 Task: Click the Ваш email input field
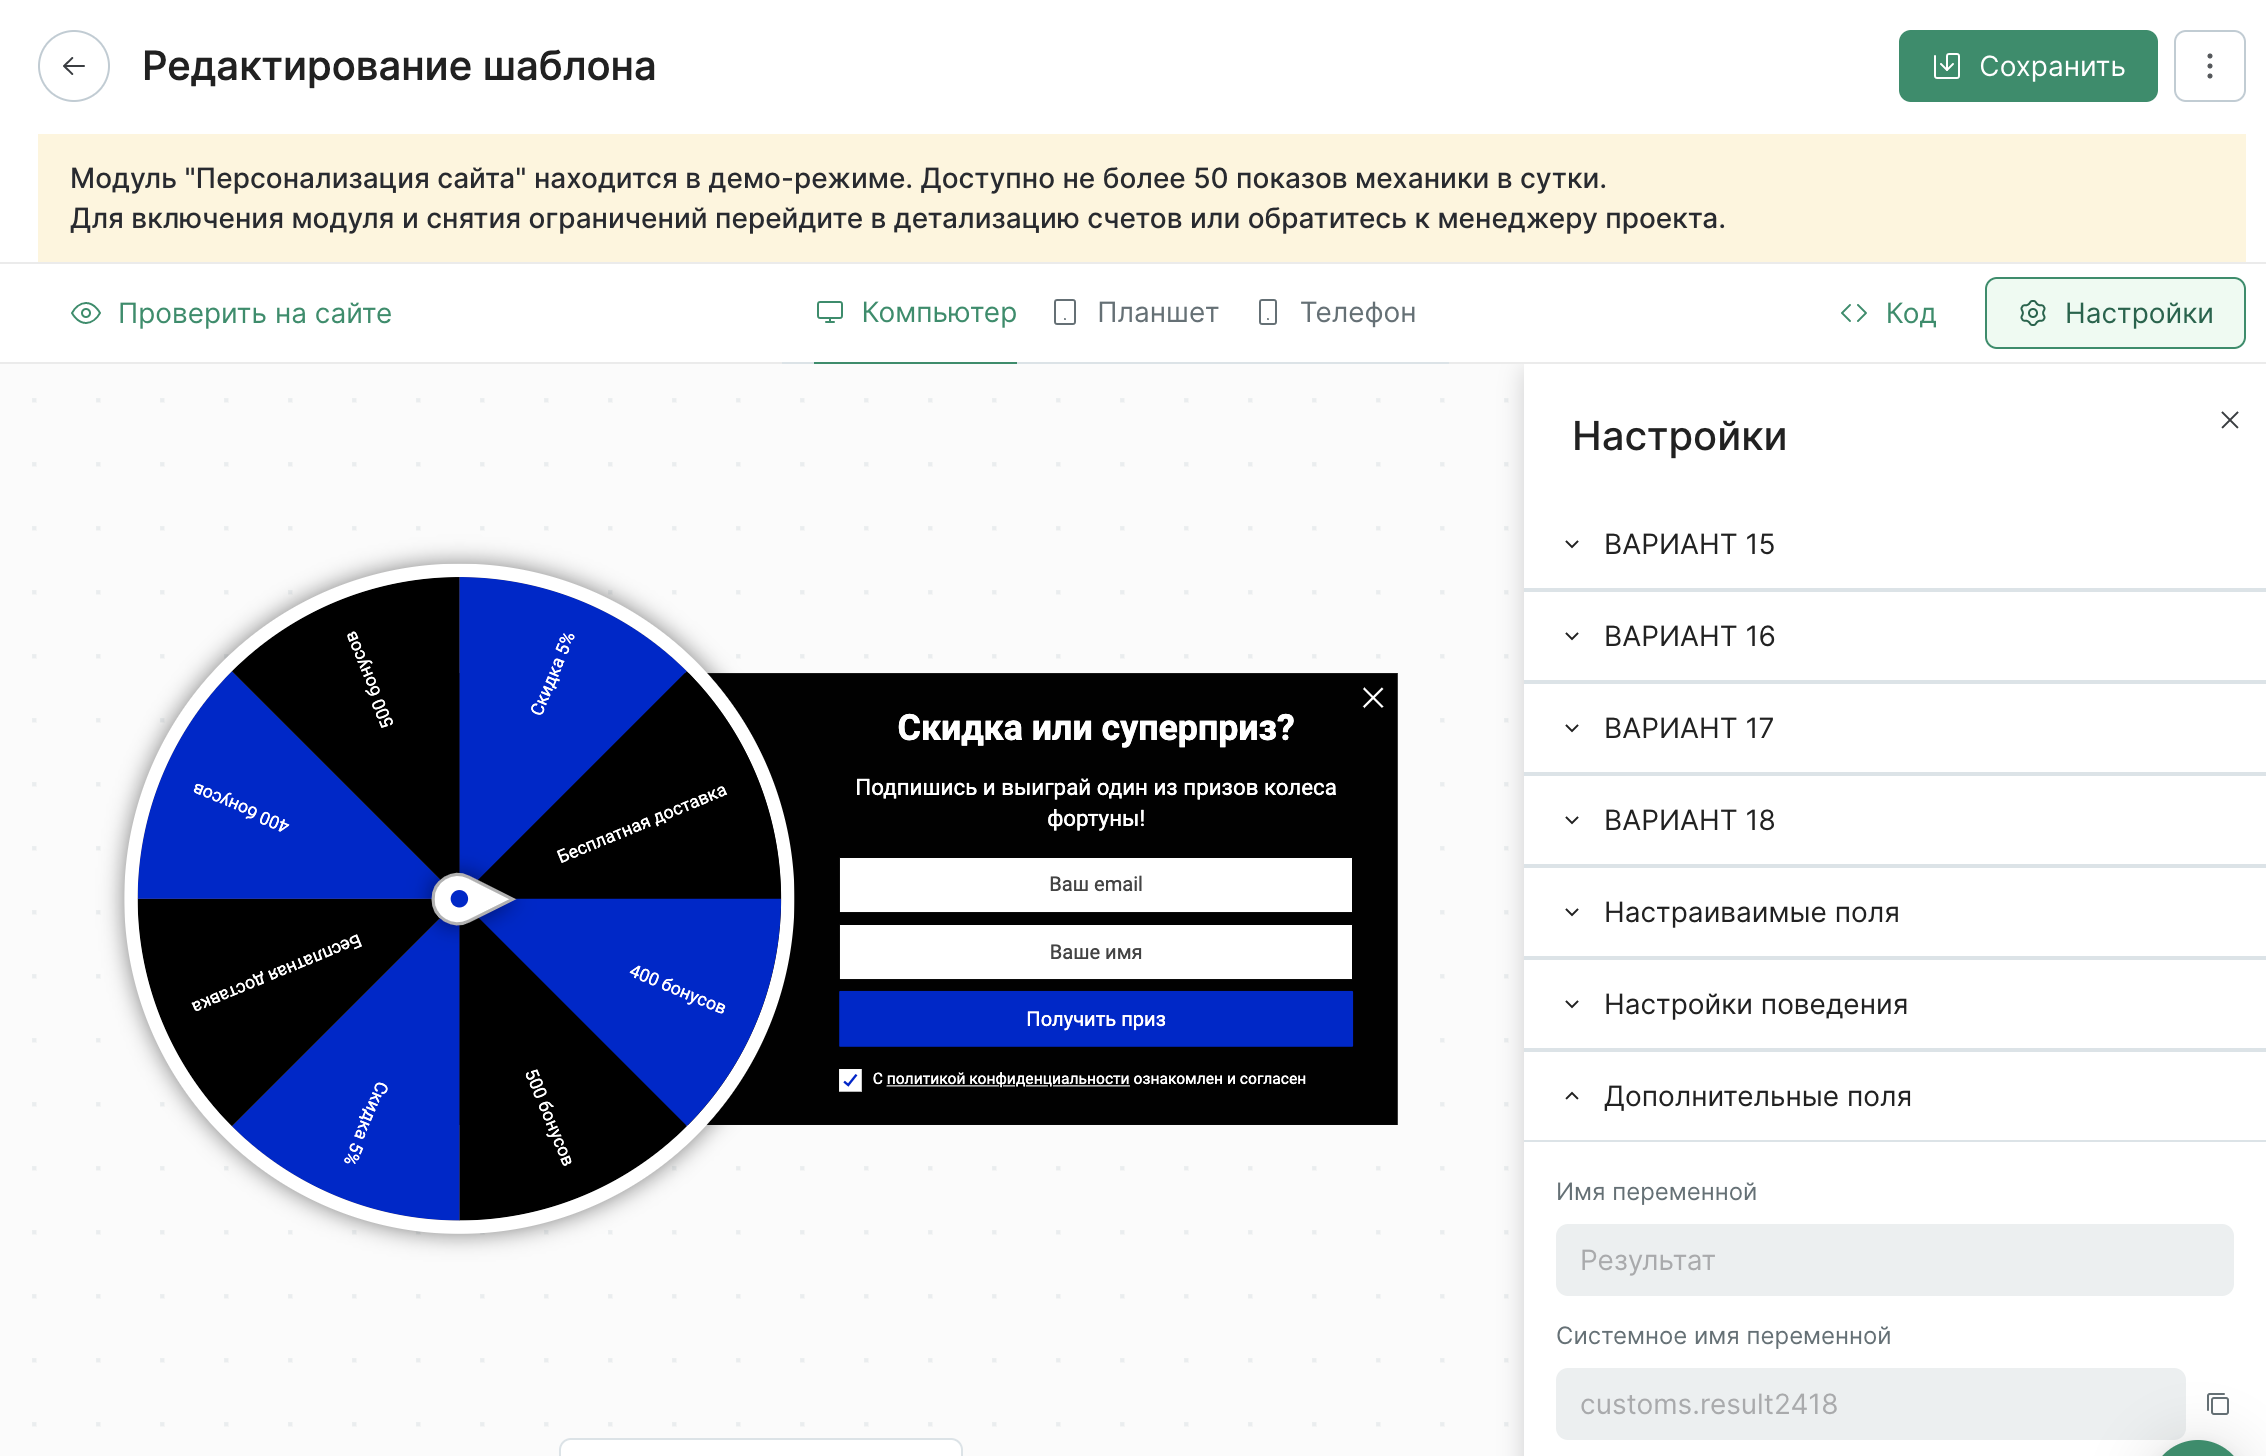tap(1095, 884)
